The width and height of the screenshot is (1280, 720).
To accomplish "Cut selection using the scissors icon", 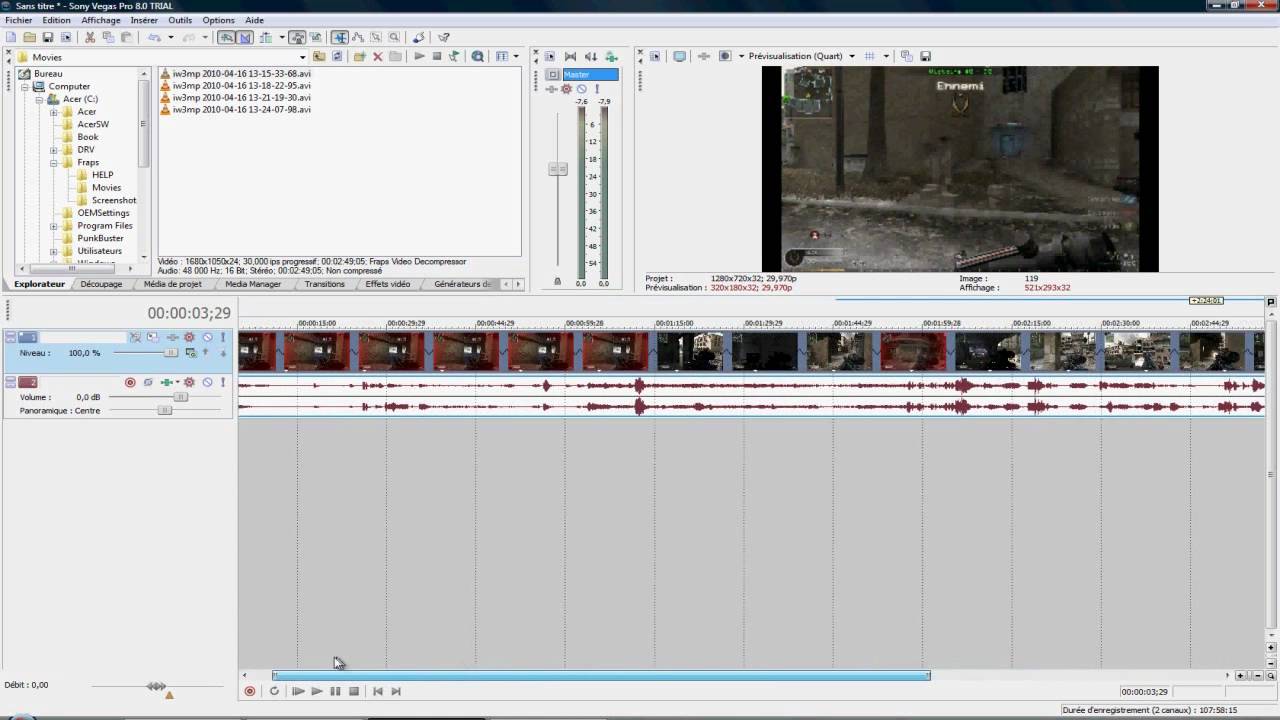I will pyautogui.click(x=89, y=37).
